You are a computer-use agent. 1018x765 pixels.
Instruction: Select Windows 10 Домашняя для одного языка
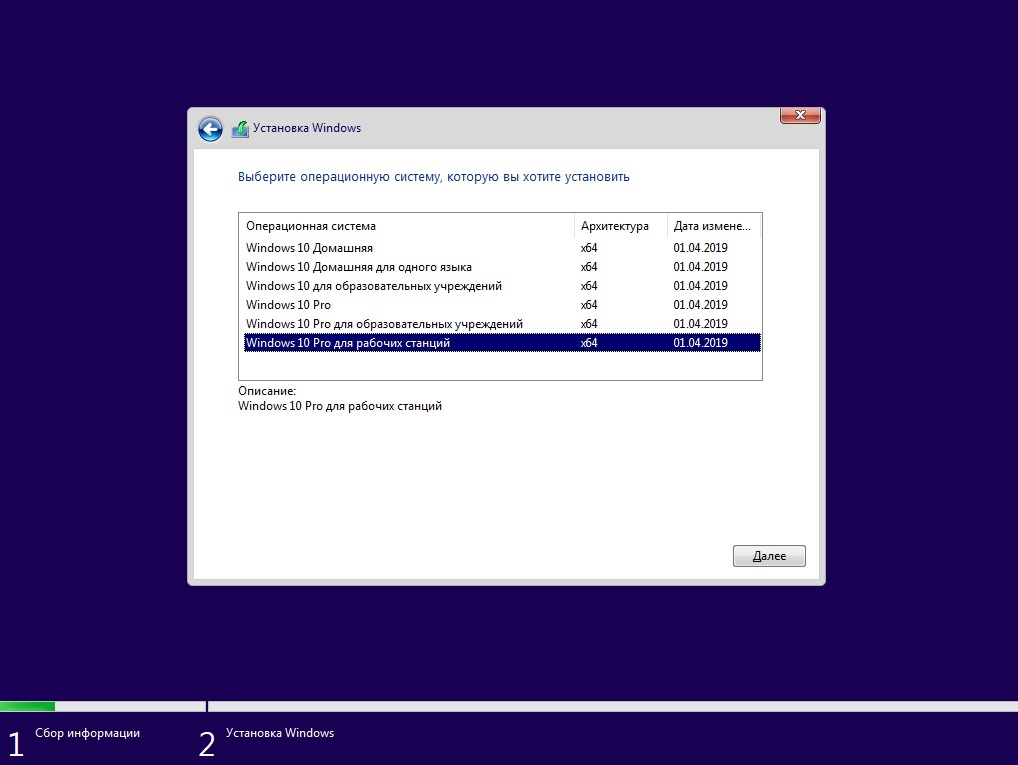(358, 267)
